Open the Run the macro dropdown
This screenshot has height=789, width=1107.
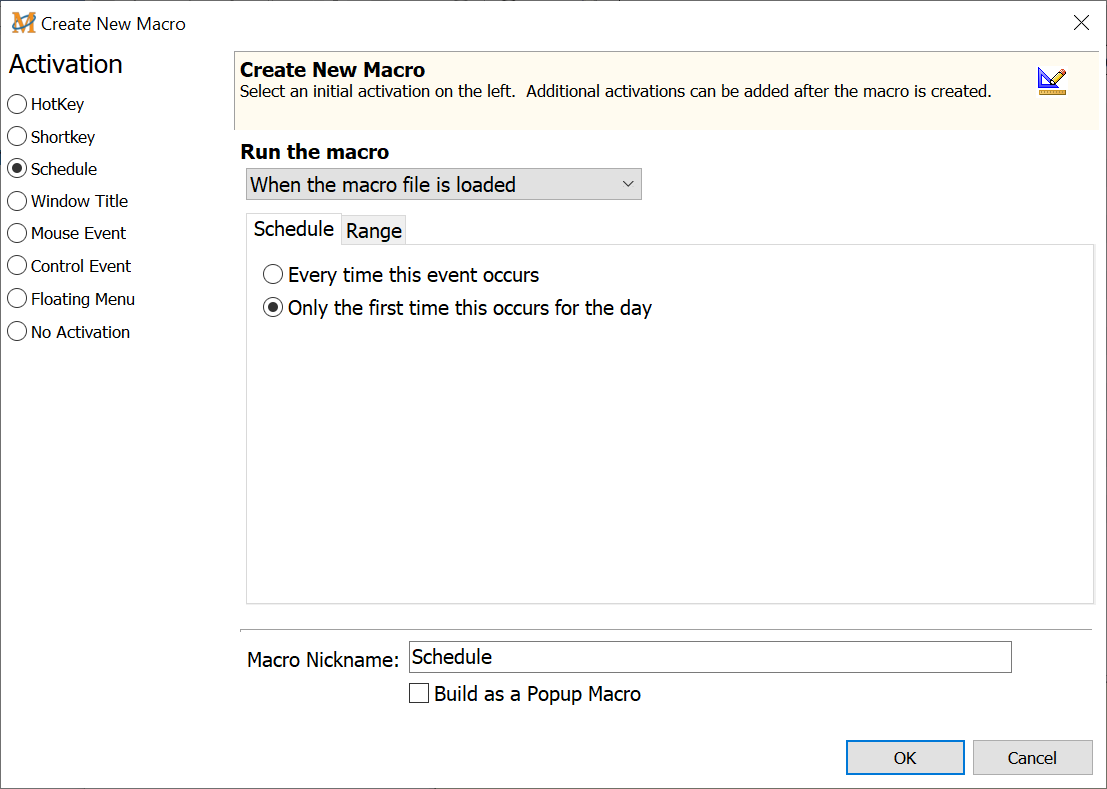pos(443,184)
